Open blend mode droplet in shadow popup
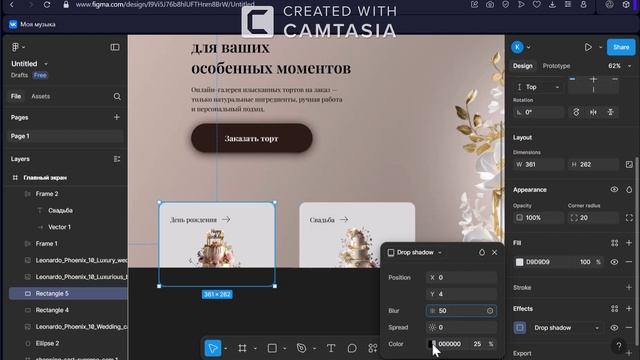The width and height of the screenshot is (640, 360). click(482, 253)
